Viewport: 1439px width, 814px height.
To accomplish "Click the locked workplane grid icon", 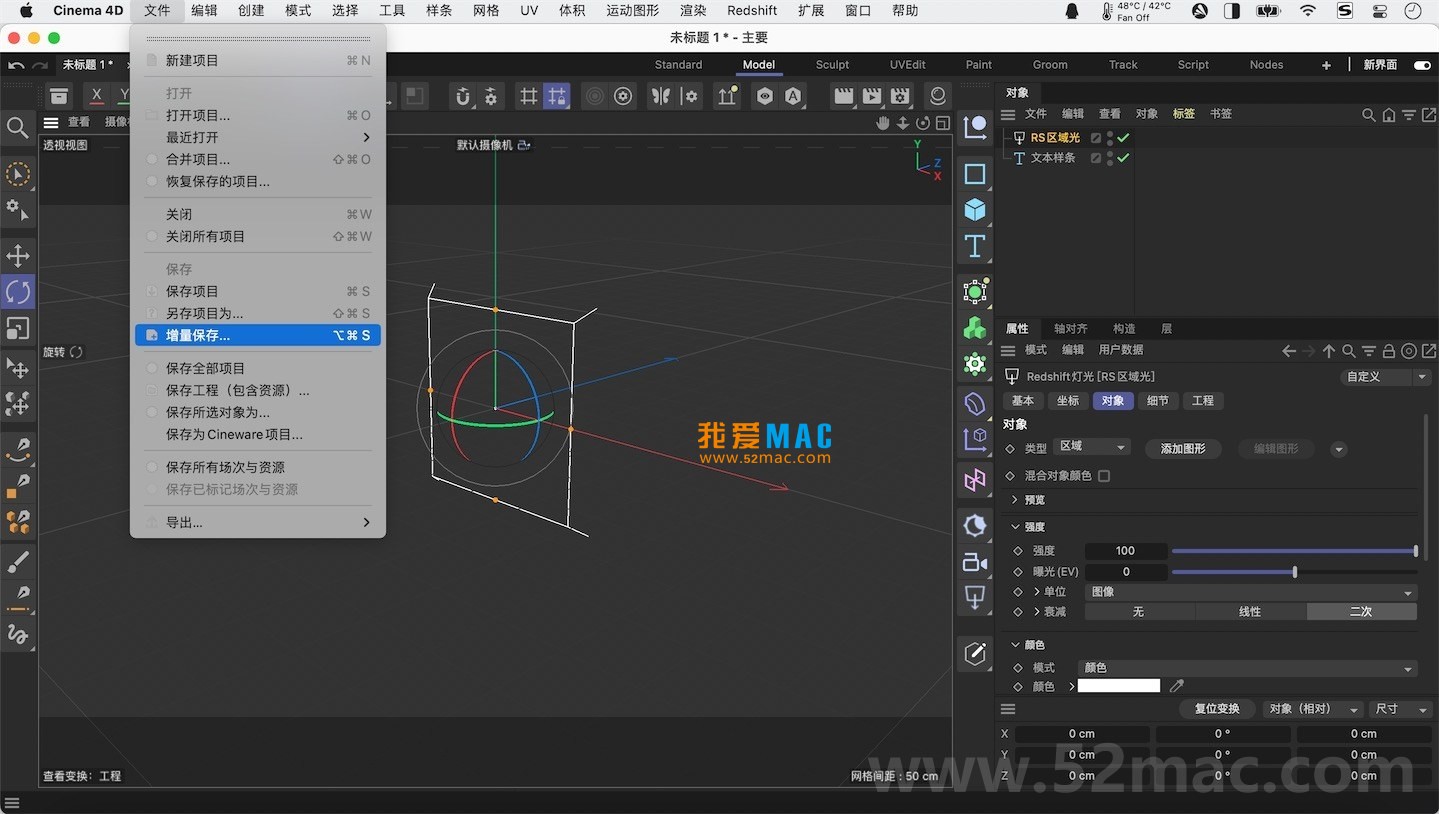I will [556, 96].
